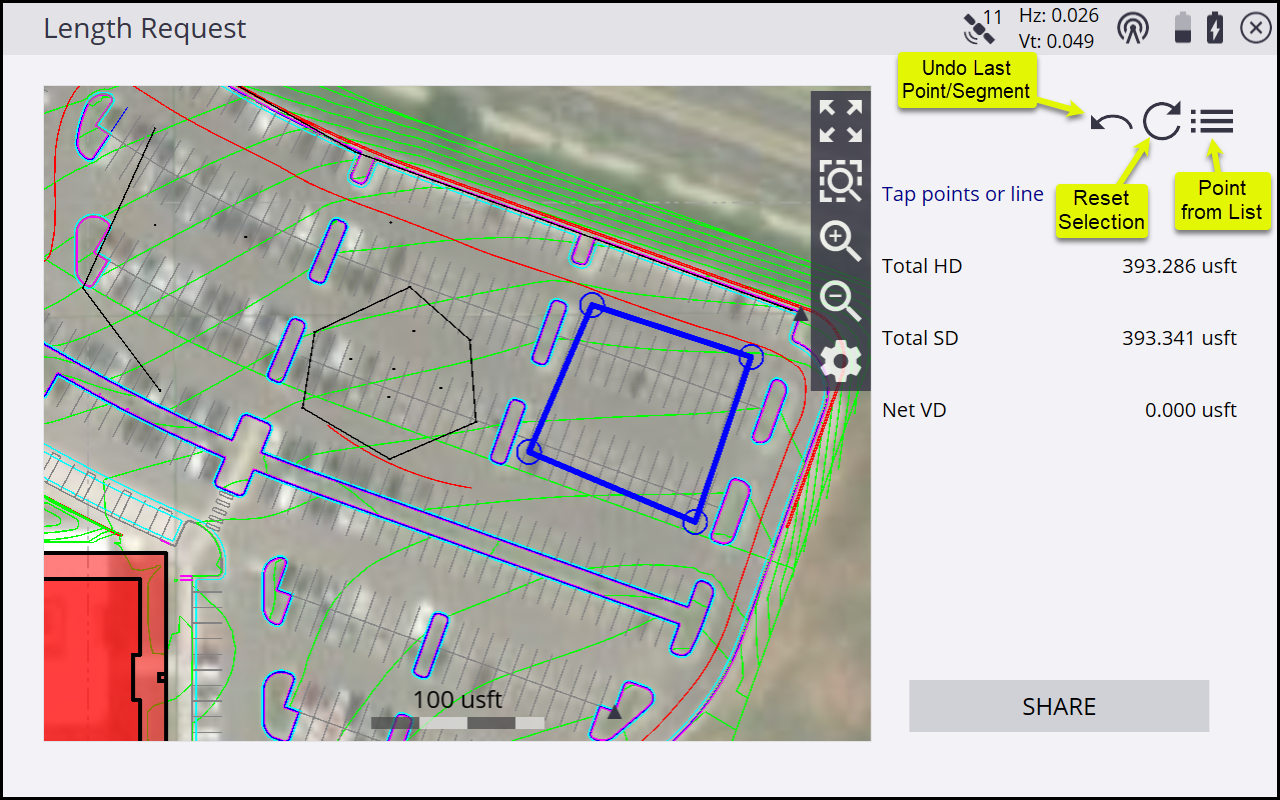Activate the zoom window tool
The image size is (1280, 800).
pyautogui.click(x=840, y=181)
